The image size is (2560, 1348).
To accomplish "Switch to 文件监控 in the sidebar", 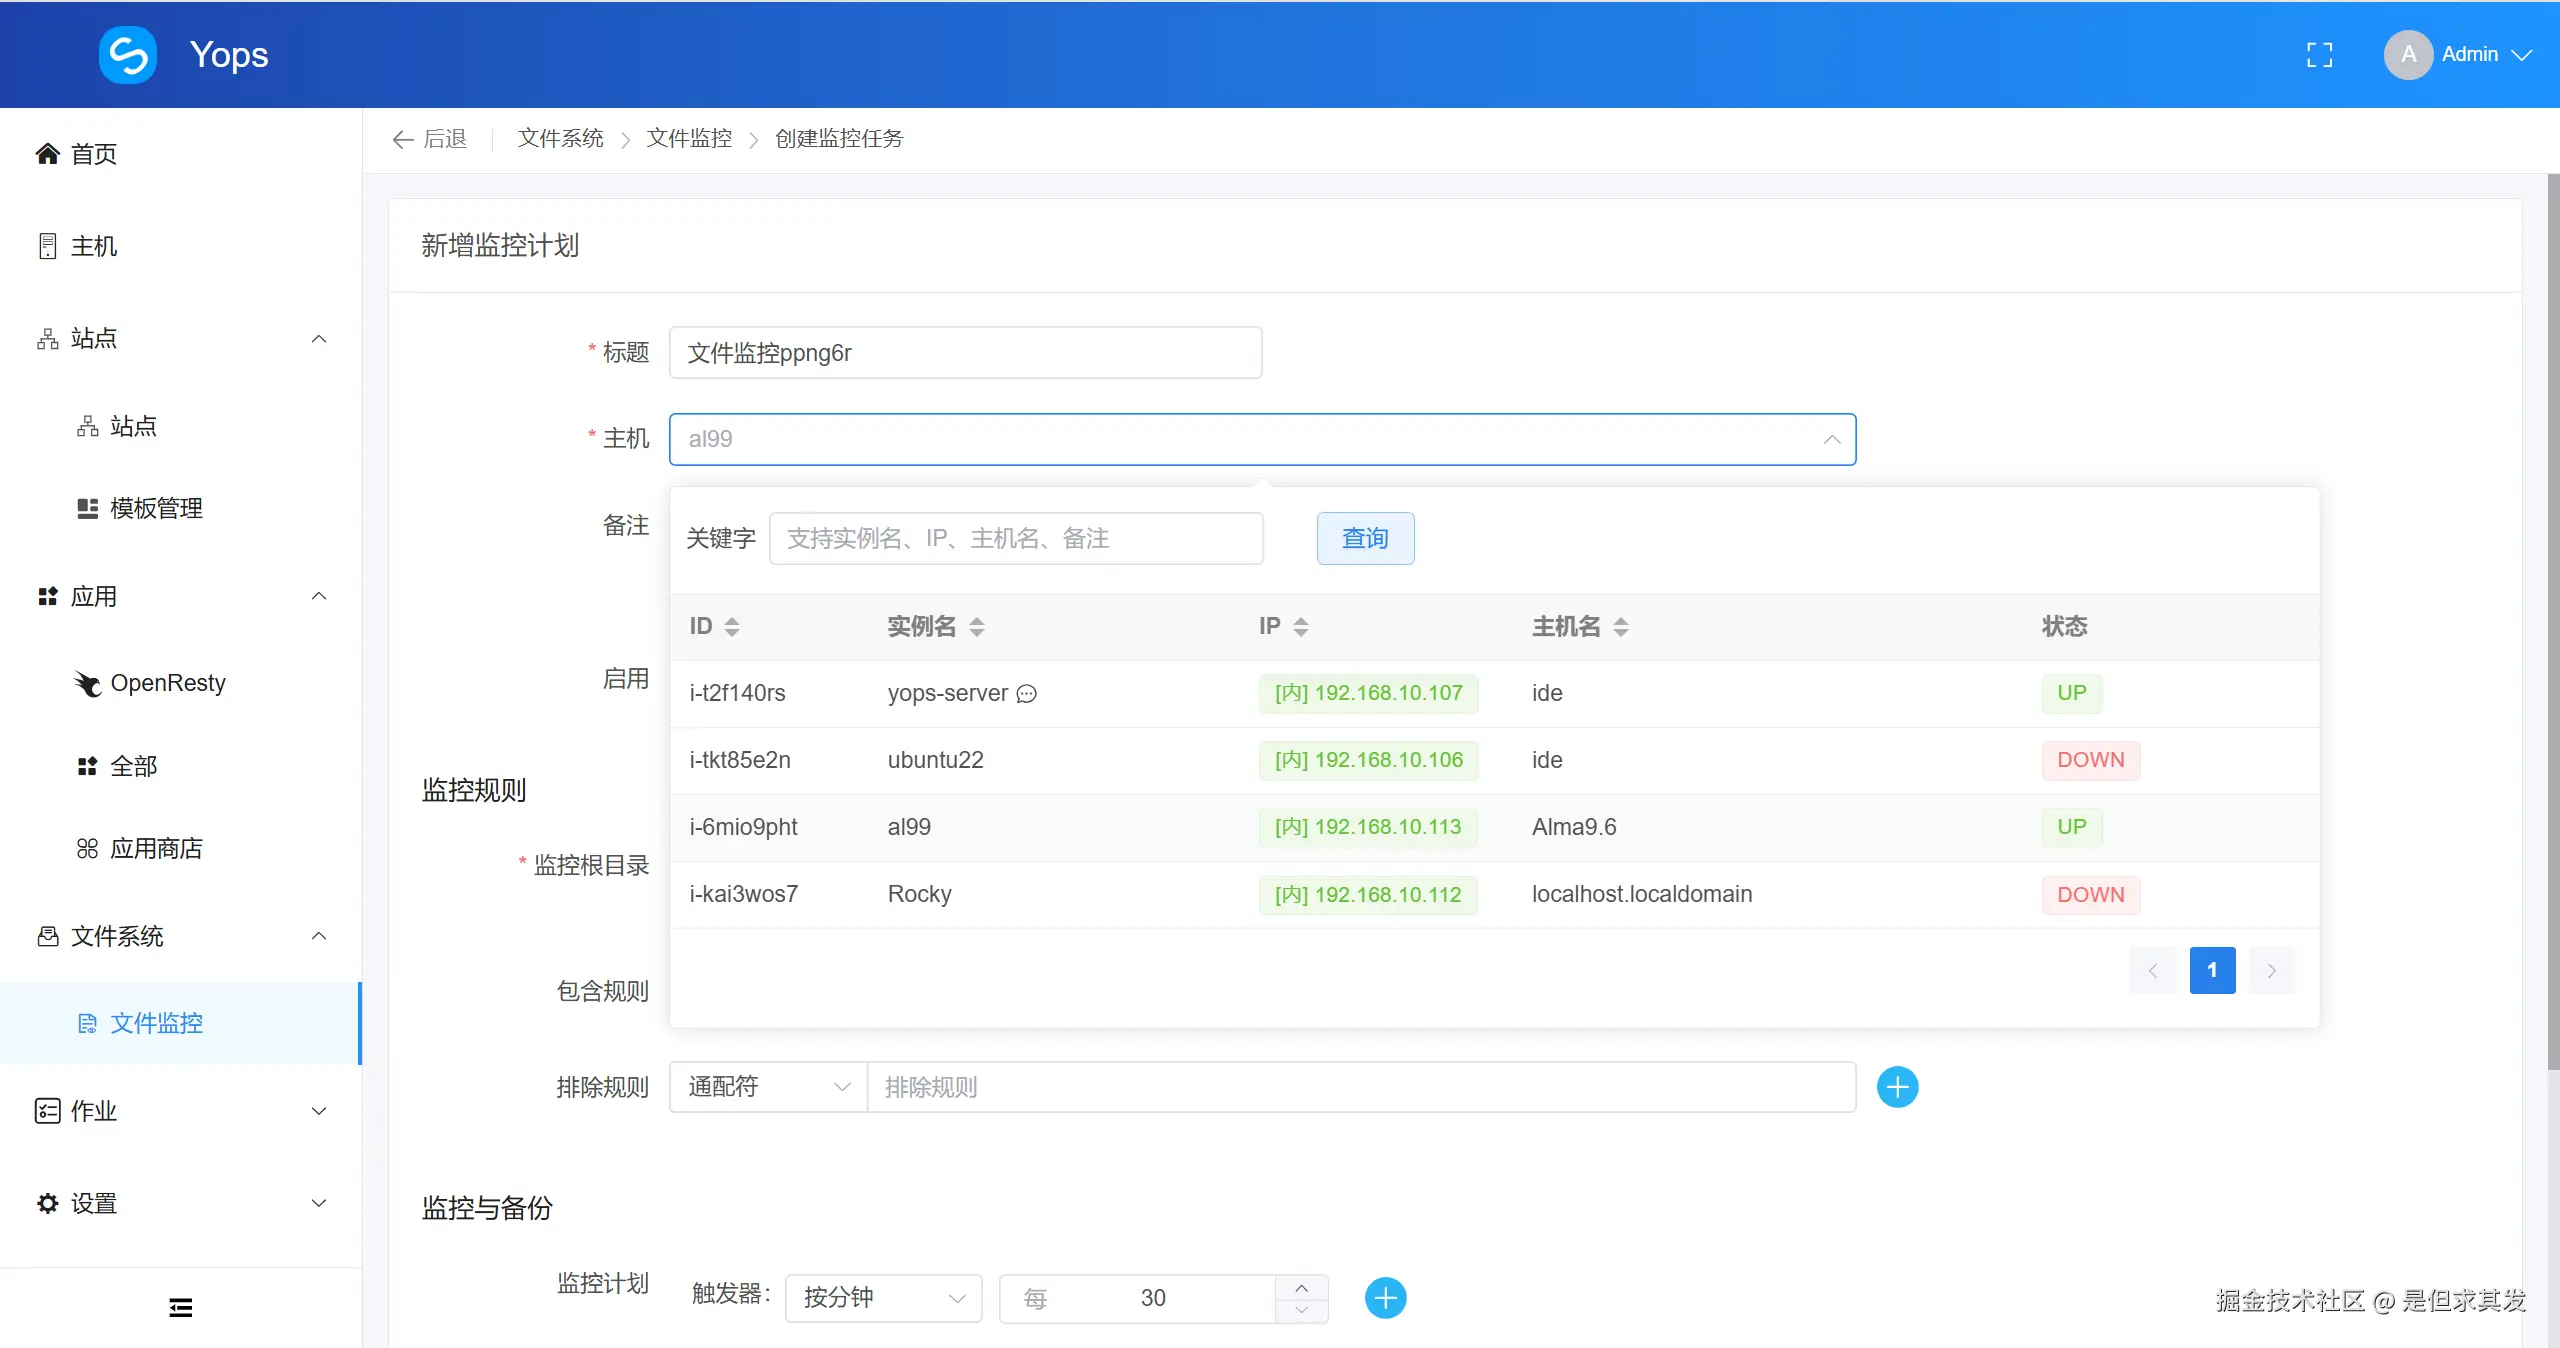I will 156,1022.
